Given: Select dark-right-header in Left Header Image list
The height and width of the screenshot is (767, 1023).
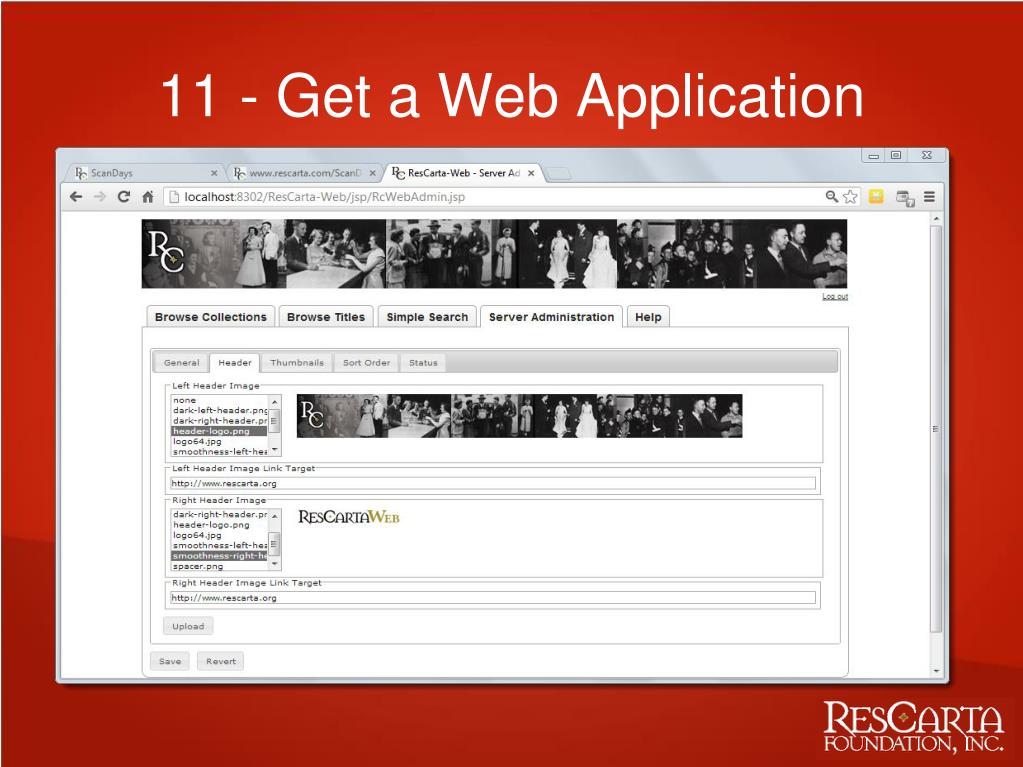Looking at the screenshot, I should [x=219, y=421].
